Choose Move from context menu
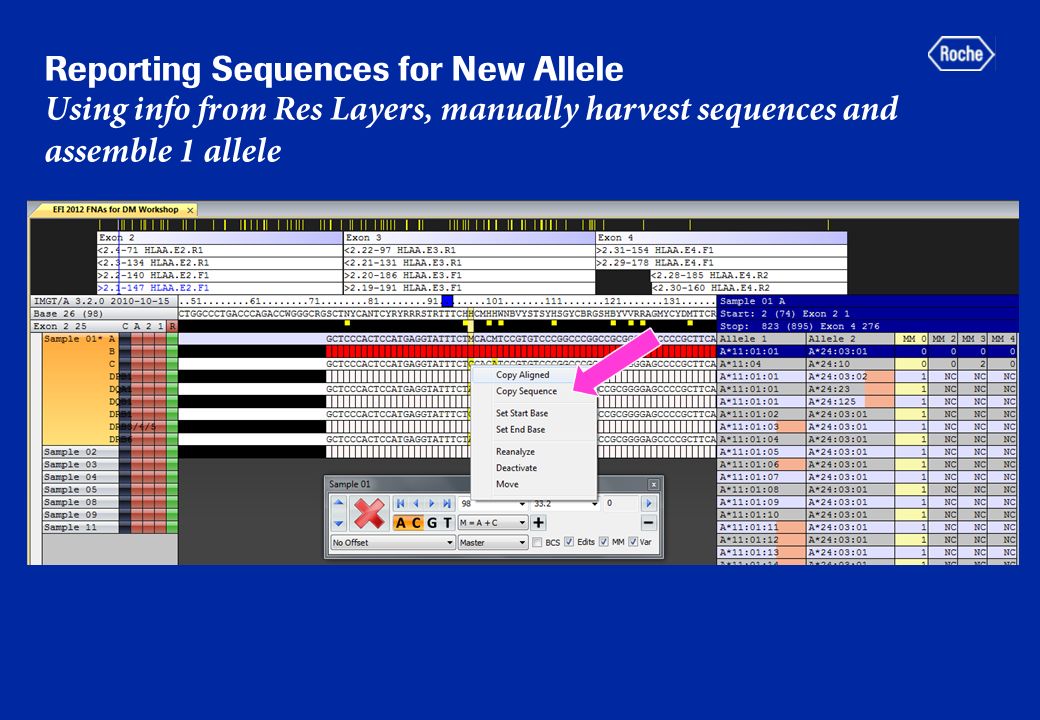 (x=507, y=485)
